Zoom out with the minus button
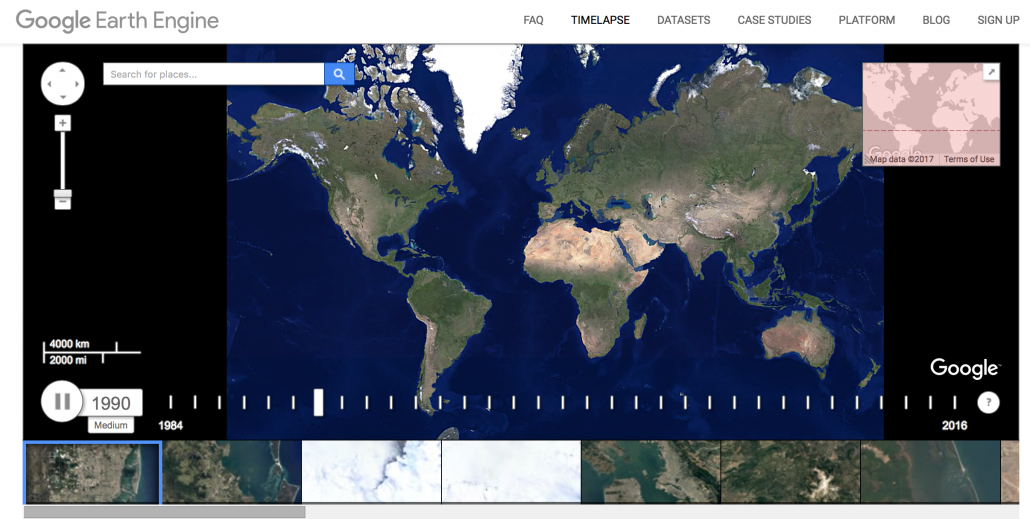This screenshot has height=519, width=1030. [62, 202]
